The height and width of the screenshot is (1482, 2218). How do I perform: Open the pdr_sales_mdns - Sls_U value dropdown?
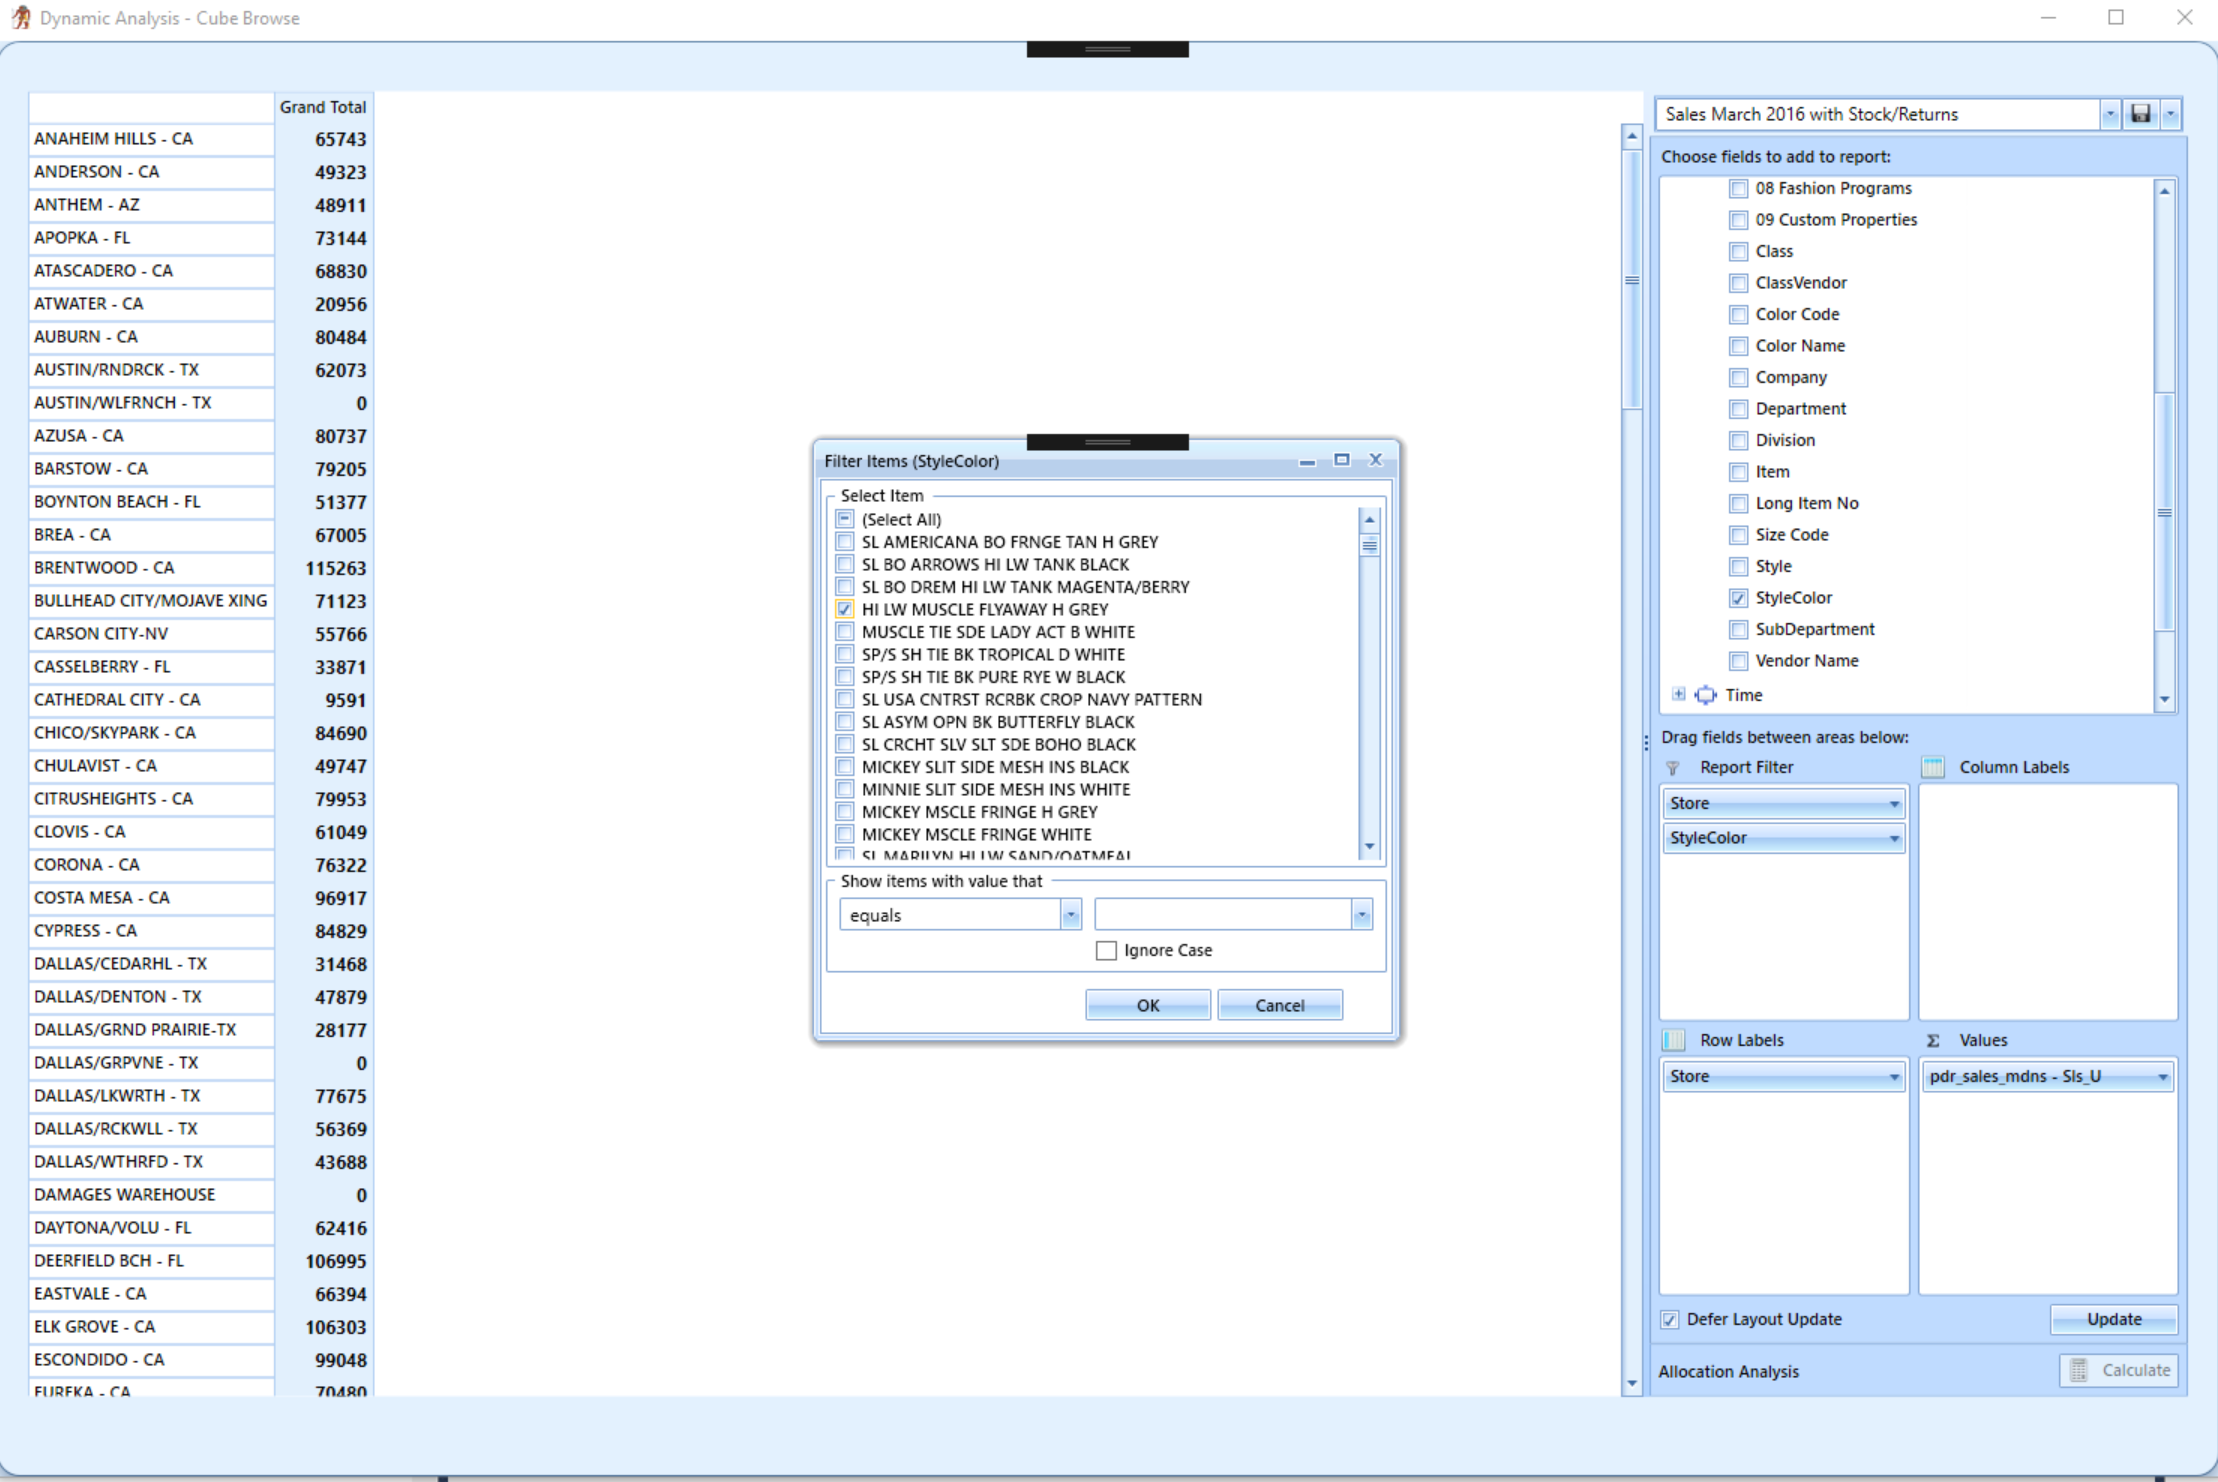pyautogui.click(x=2162, y=1077)
